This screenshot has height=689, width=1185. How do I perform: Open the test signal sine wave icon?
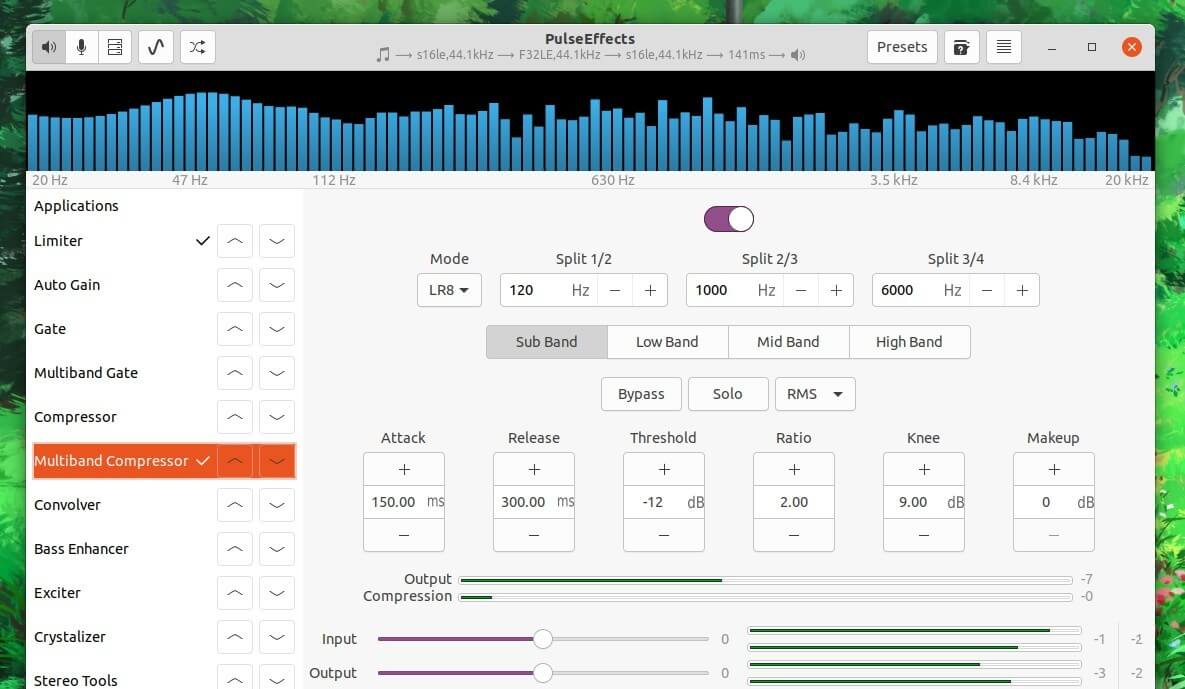(155, 46)
